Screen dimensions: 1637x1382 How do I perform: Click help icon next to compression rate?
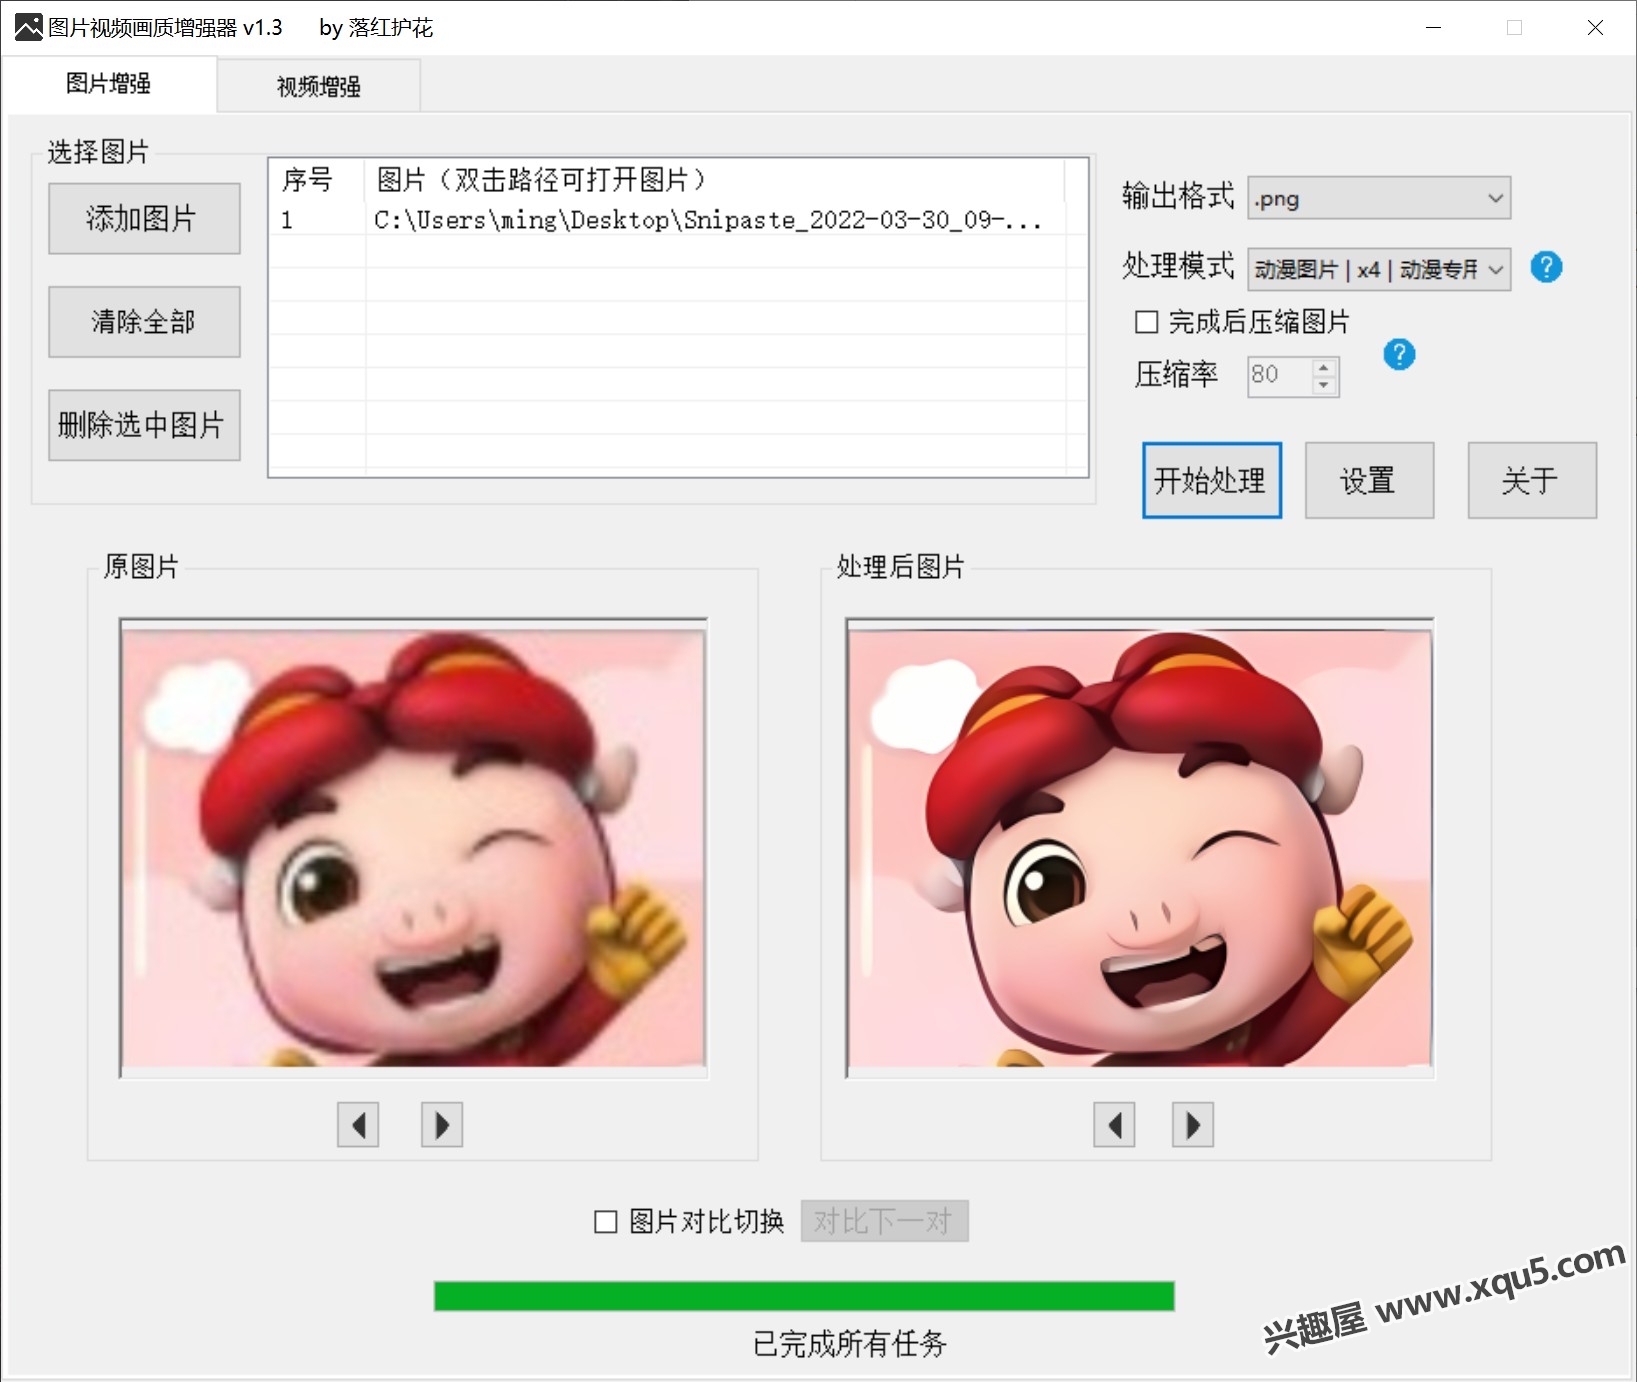coord(1398,355)
